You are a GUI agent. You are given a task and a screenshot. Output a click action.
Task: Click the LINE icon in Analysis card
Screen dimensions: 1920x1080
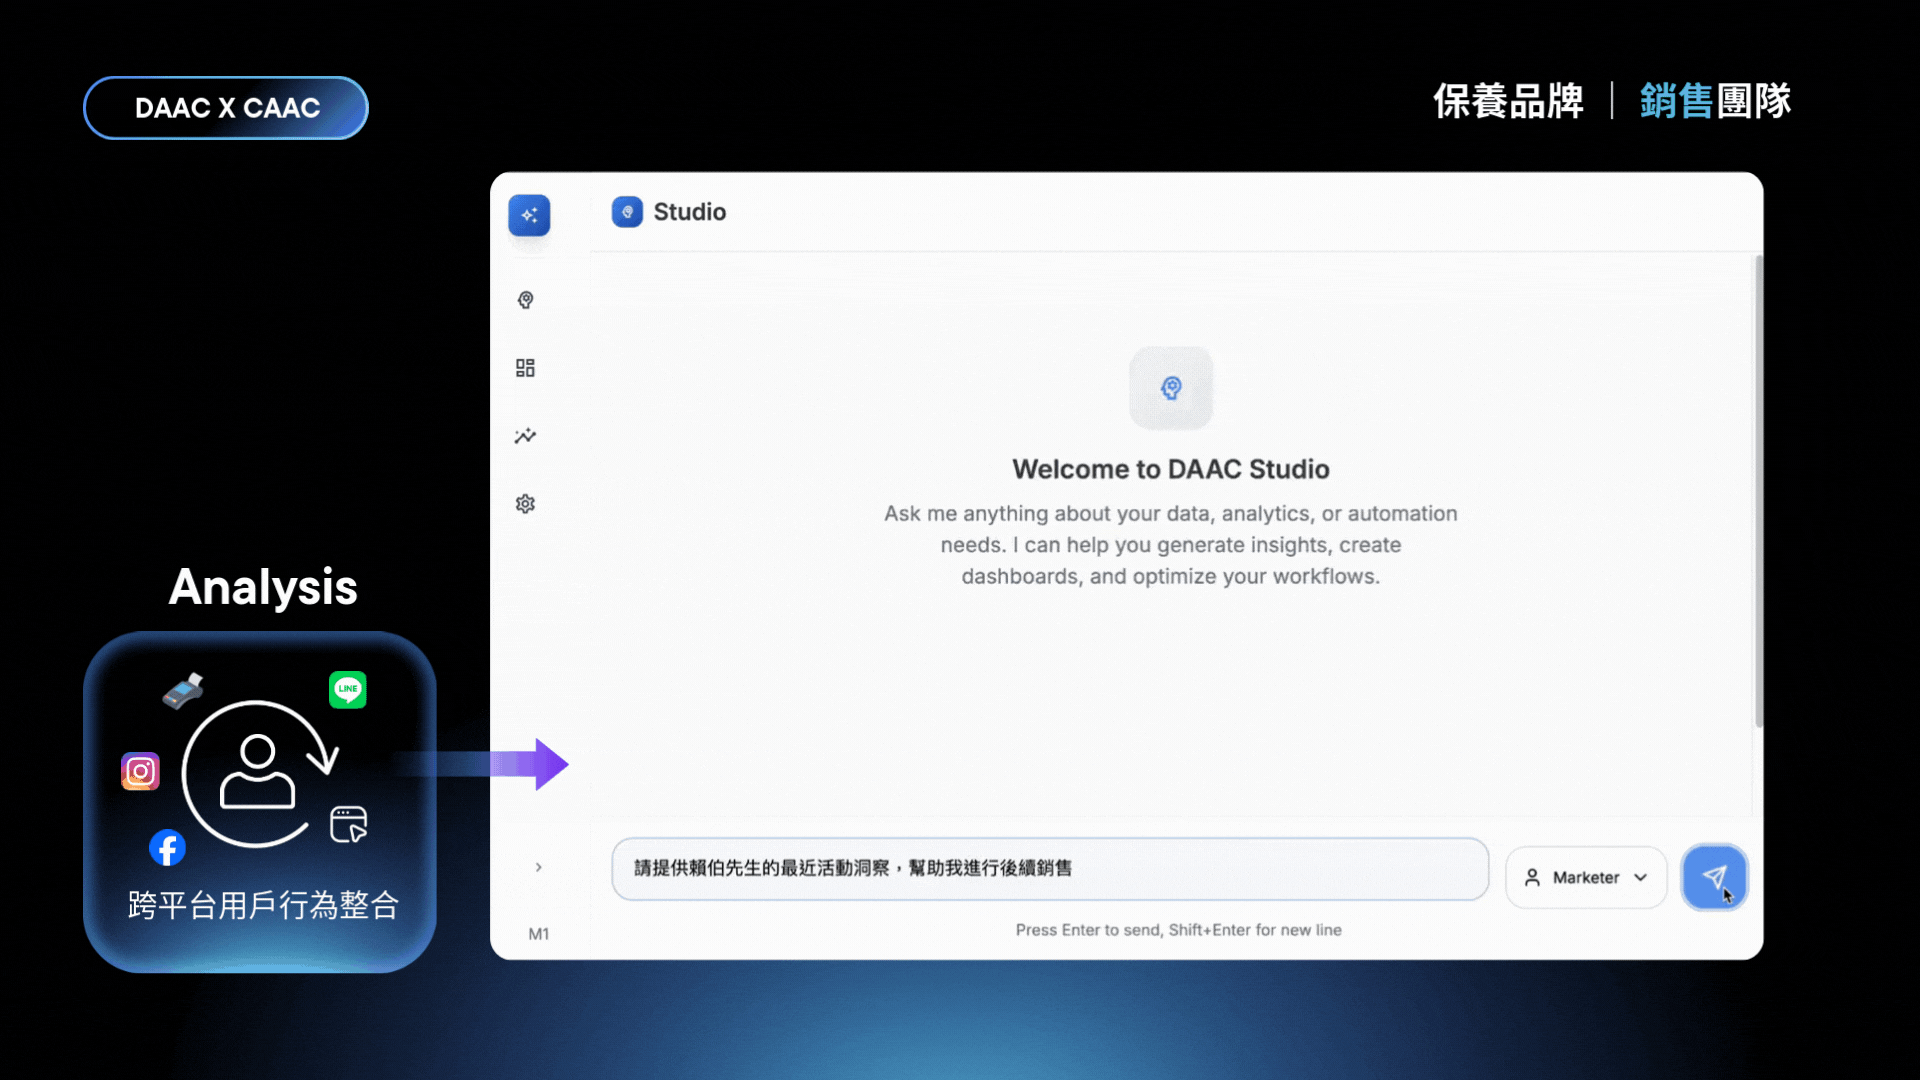(347, 689)
